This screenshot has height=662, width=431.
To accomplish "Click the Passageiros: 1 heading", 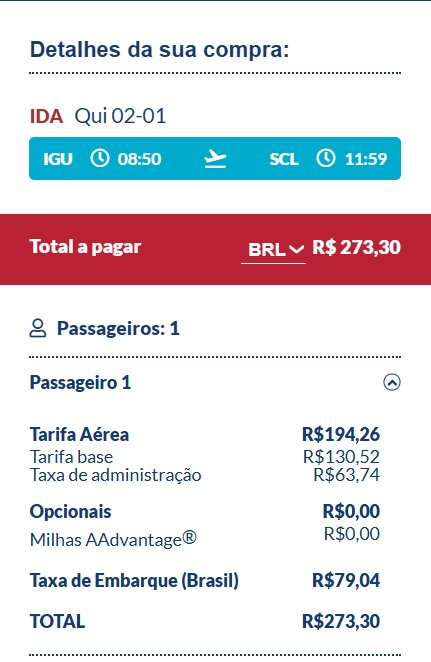I will pos(118,328).
